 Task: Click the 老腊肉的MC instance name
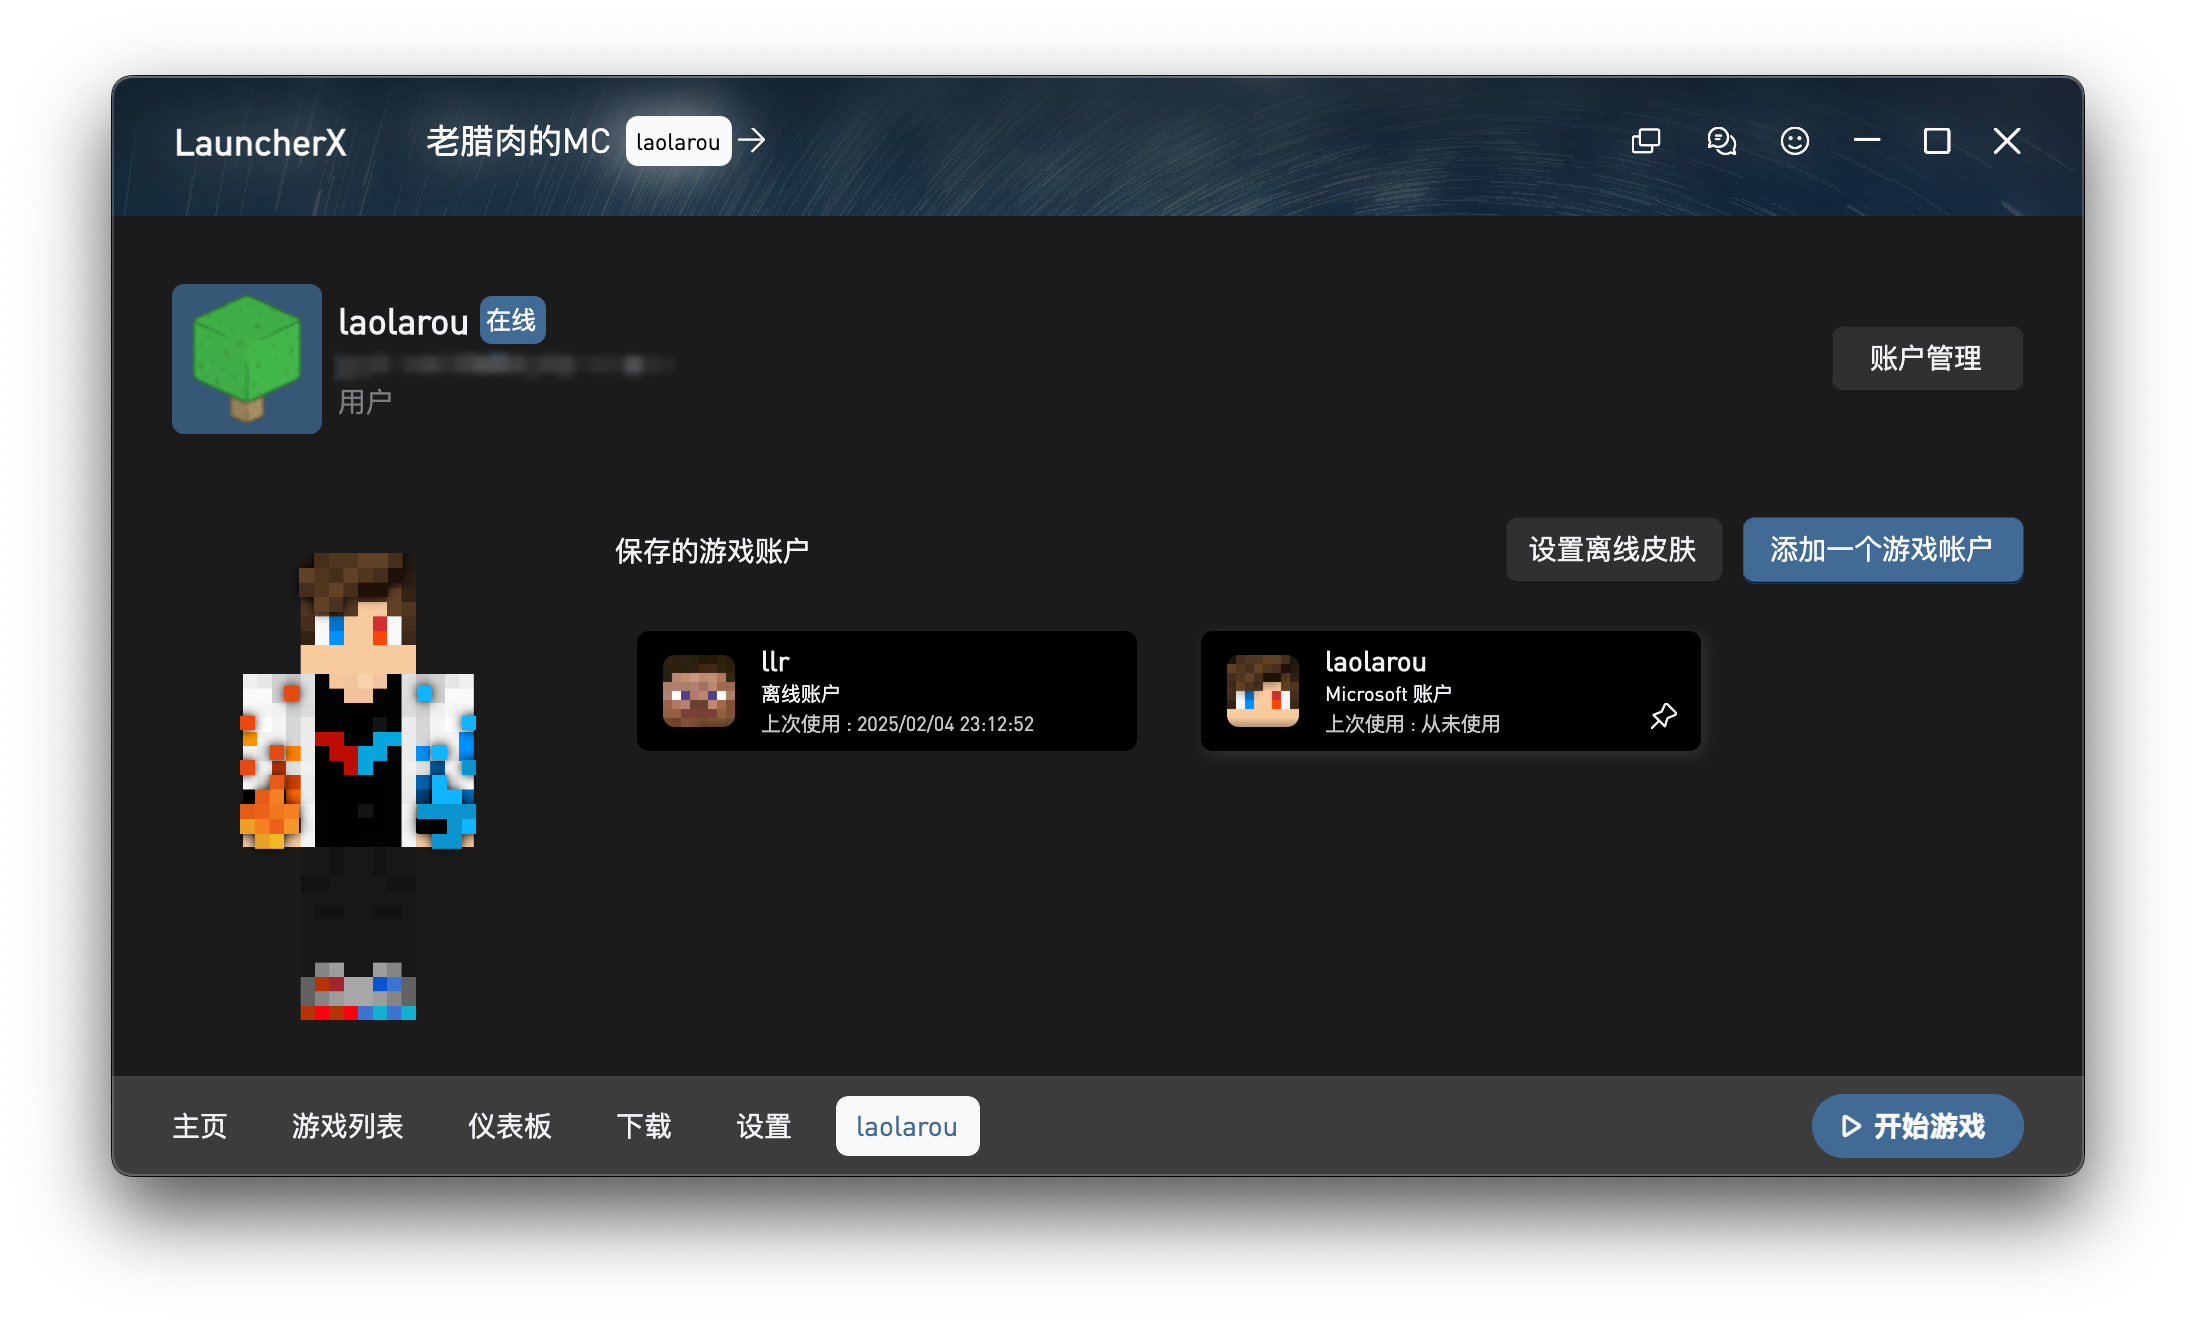(x=518, y=141)
